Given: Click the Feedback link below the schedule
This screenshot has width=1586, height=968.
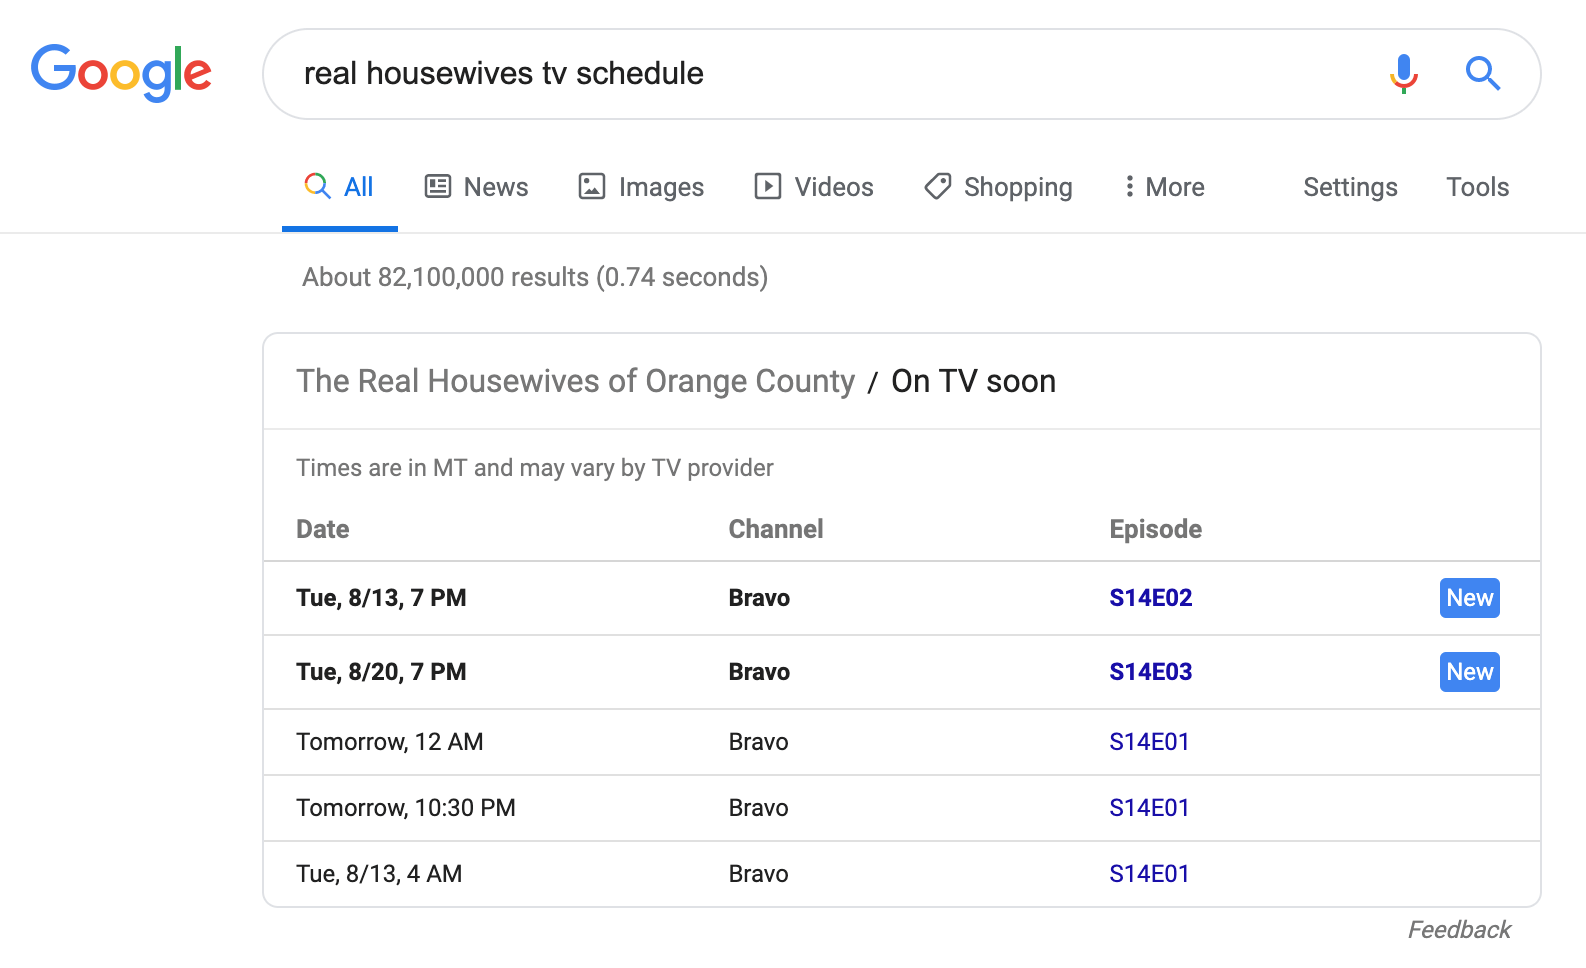Looking at the screenshot, I should (x=1459, y=930).
